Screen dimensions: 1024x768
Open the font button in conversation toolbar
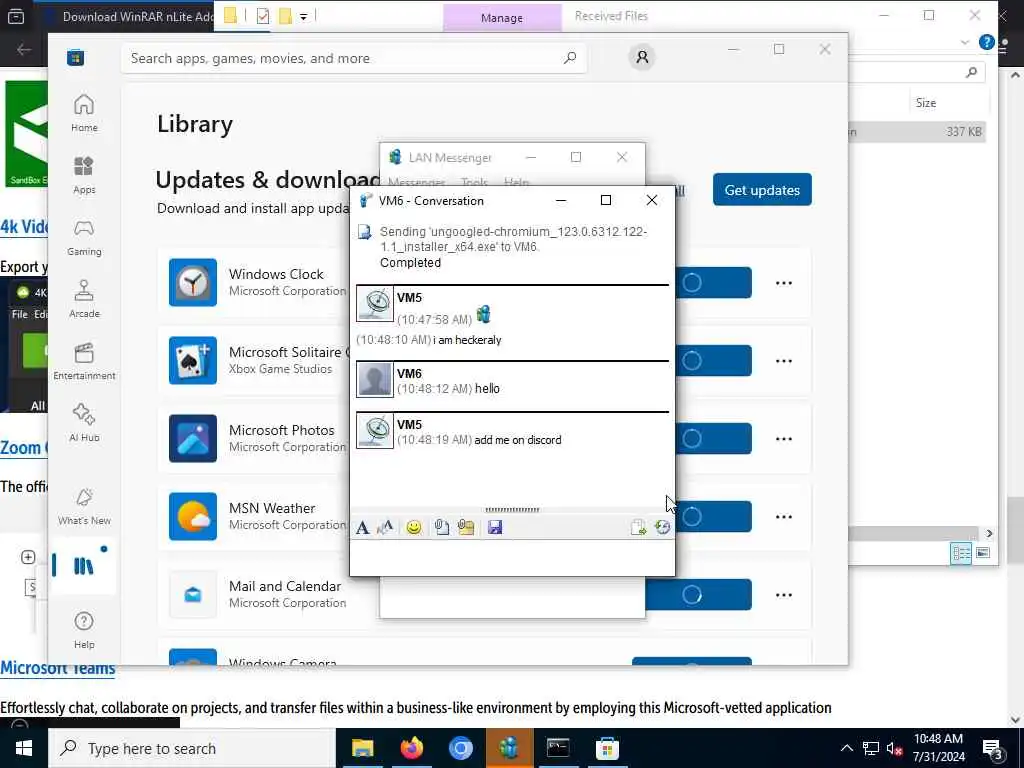[x=362, y=528]
